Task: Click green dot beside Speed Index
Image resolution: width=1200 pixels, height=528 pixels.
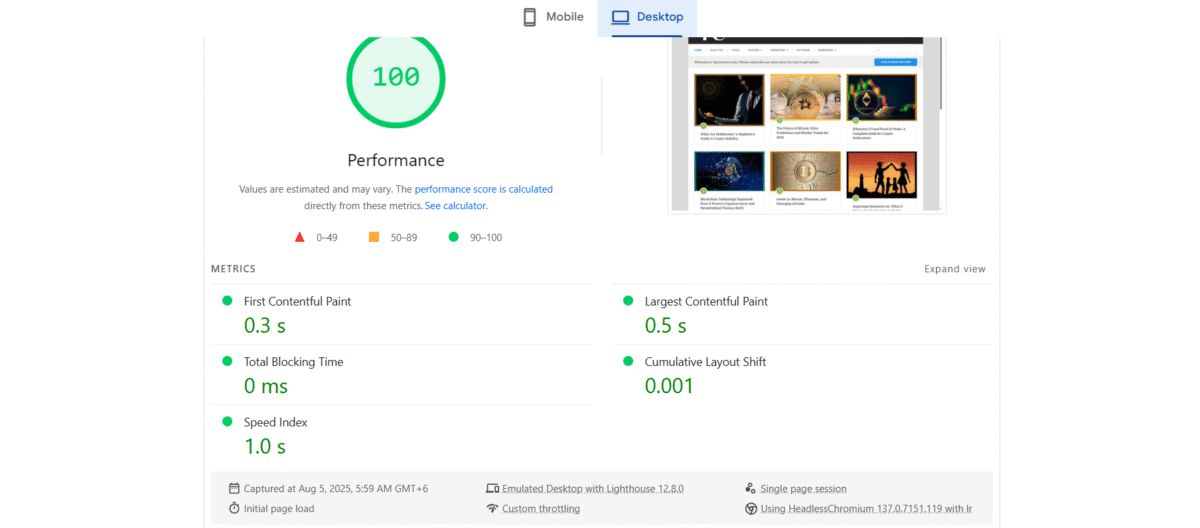Action: [227, 422]
